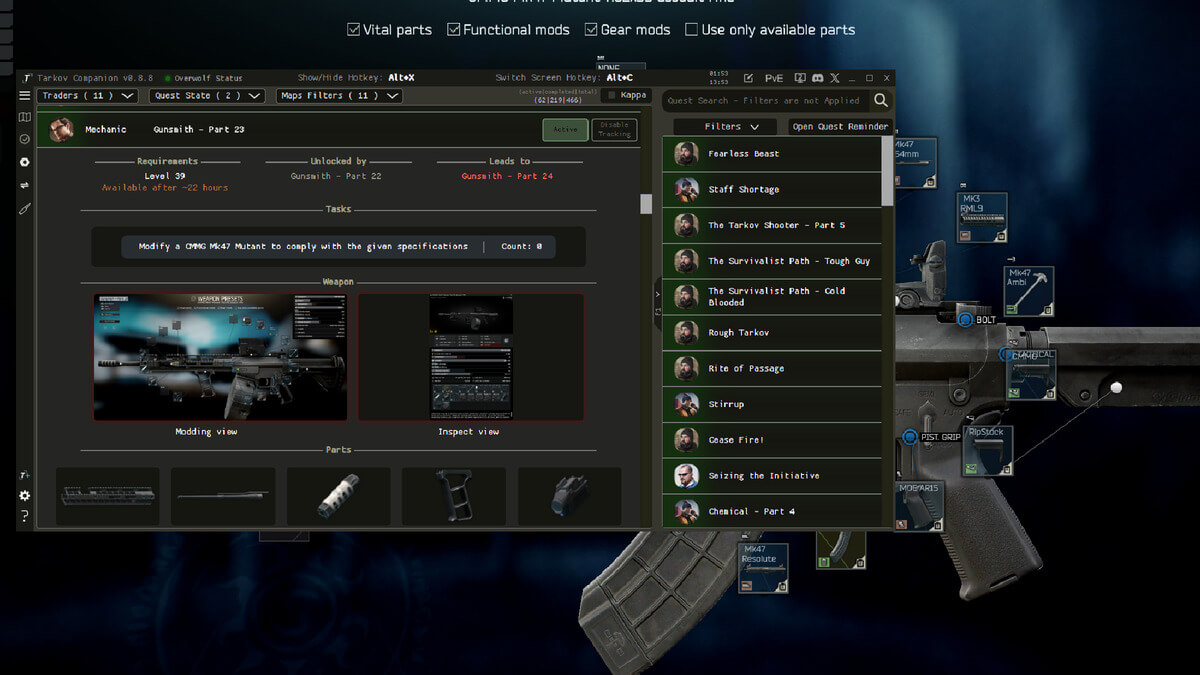Open The Survivalist Path - Cold Blooded quest
This screenshot has width=1200, height=675.
(x=772, y=297)
